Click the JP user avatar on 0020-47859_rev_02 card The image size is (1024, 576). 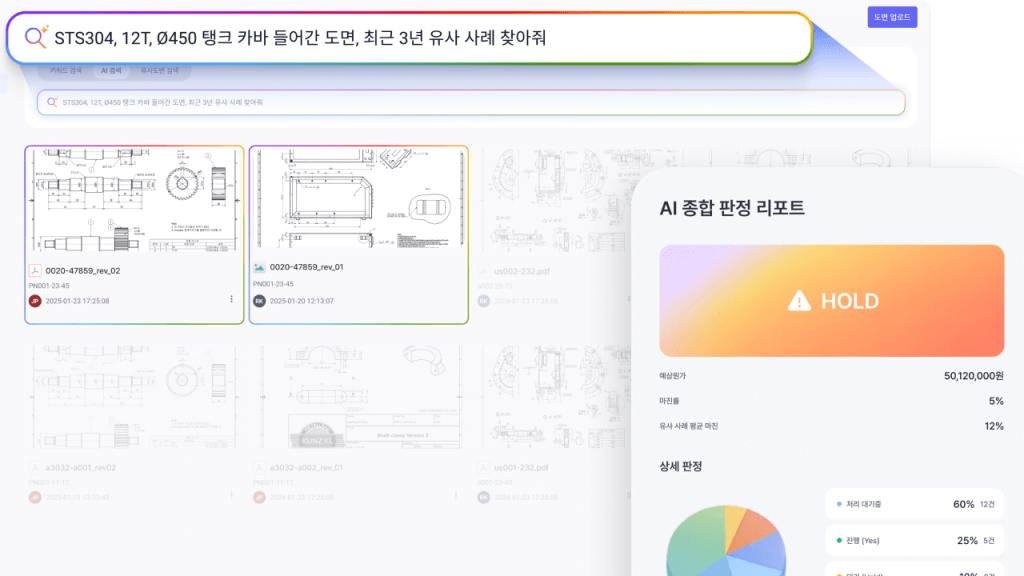(34, 300)
